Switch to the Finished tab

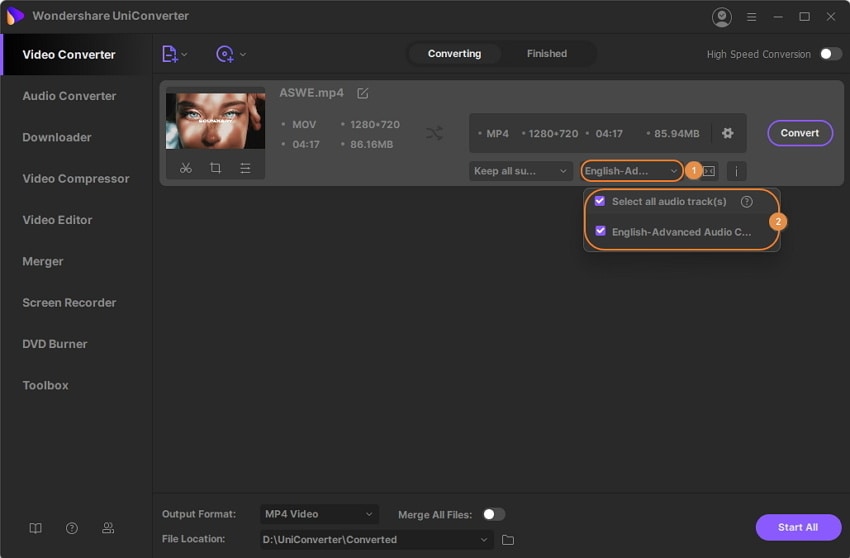pyautogui.click(x=546, y=54)
